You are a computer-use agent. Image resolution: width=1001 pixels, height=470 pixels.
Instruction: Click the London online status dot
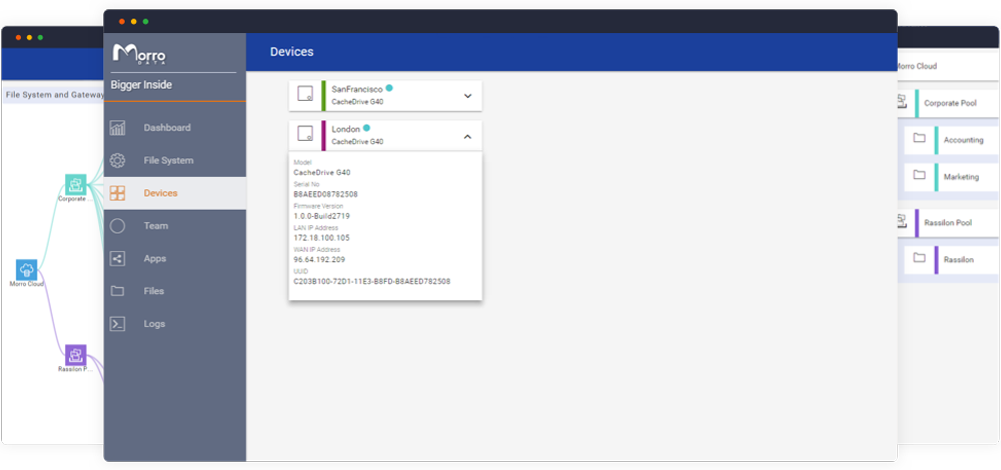[366, 128]
